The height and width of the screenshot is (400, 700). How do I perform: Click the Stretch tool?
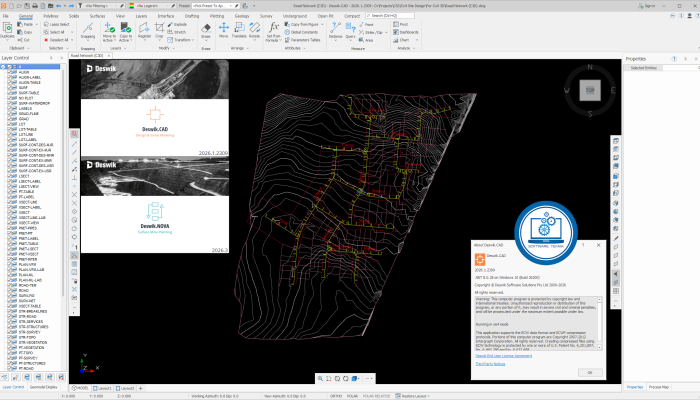tap(177, 32)
